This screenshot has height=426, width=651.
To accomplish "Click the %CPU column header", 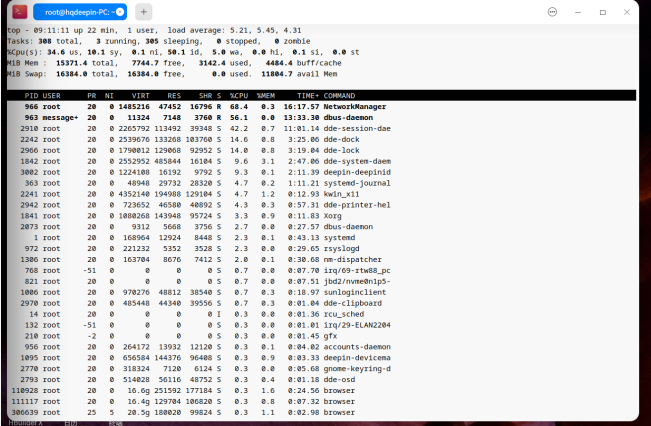I will pos(239,95).
